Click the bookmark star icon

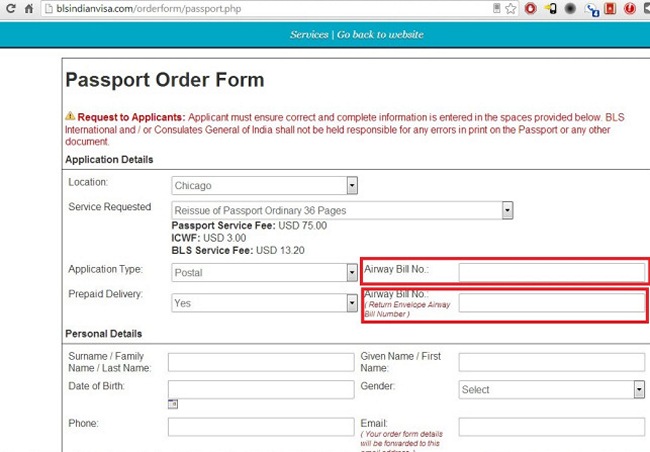[511, 8]
